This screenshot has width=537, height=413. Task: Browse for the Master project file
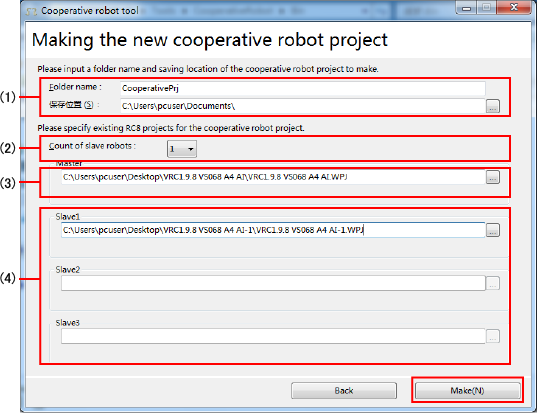click(493, 177)
